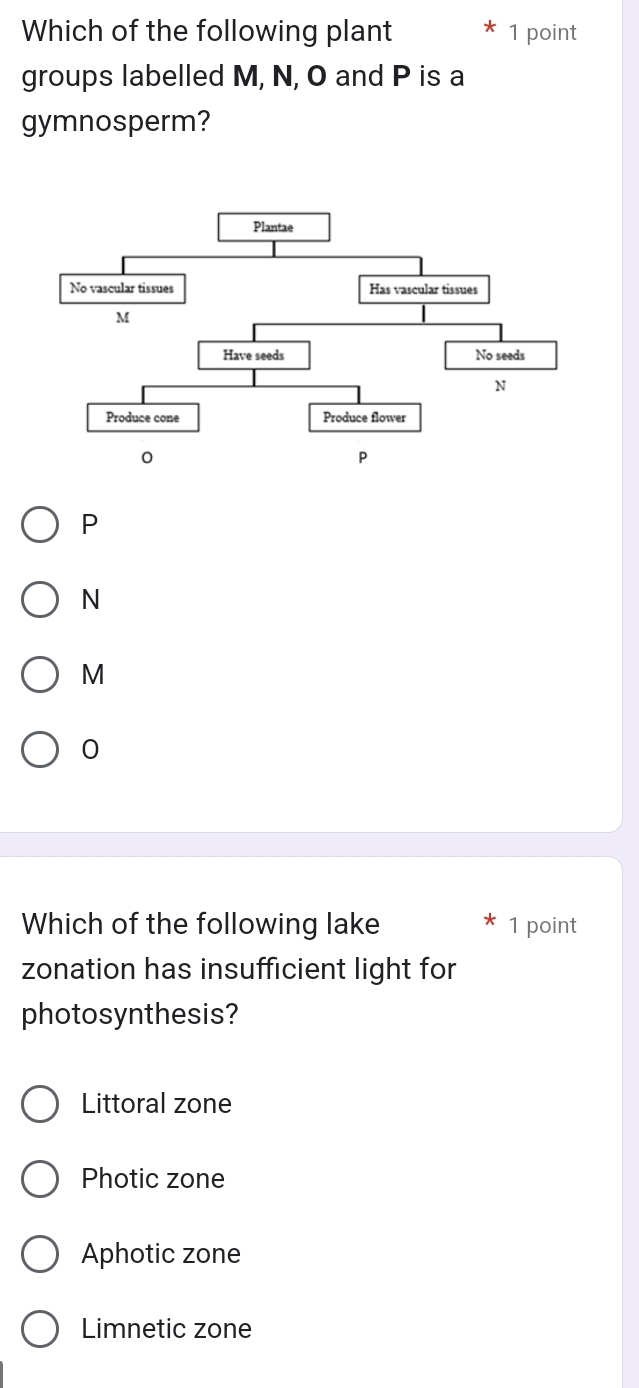
Task: Click the 'No vascular tissues' diagram box
Action: coord(121,289)
